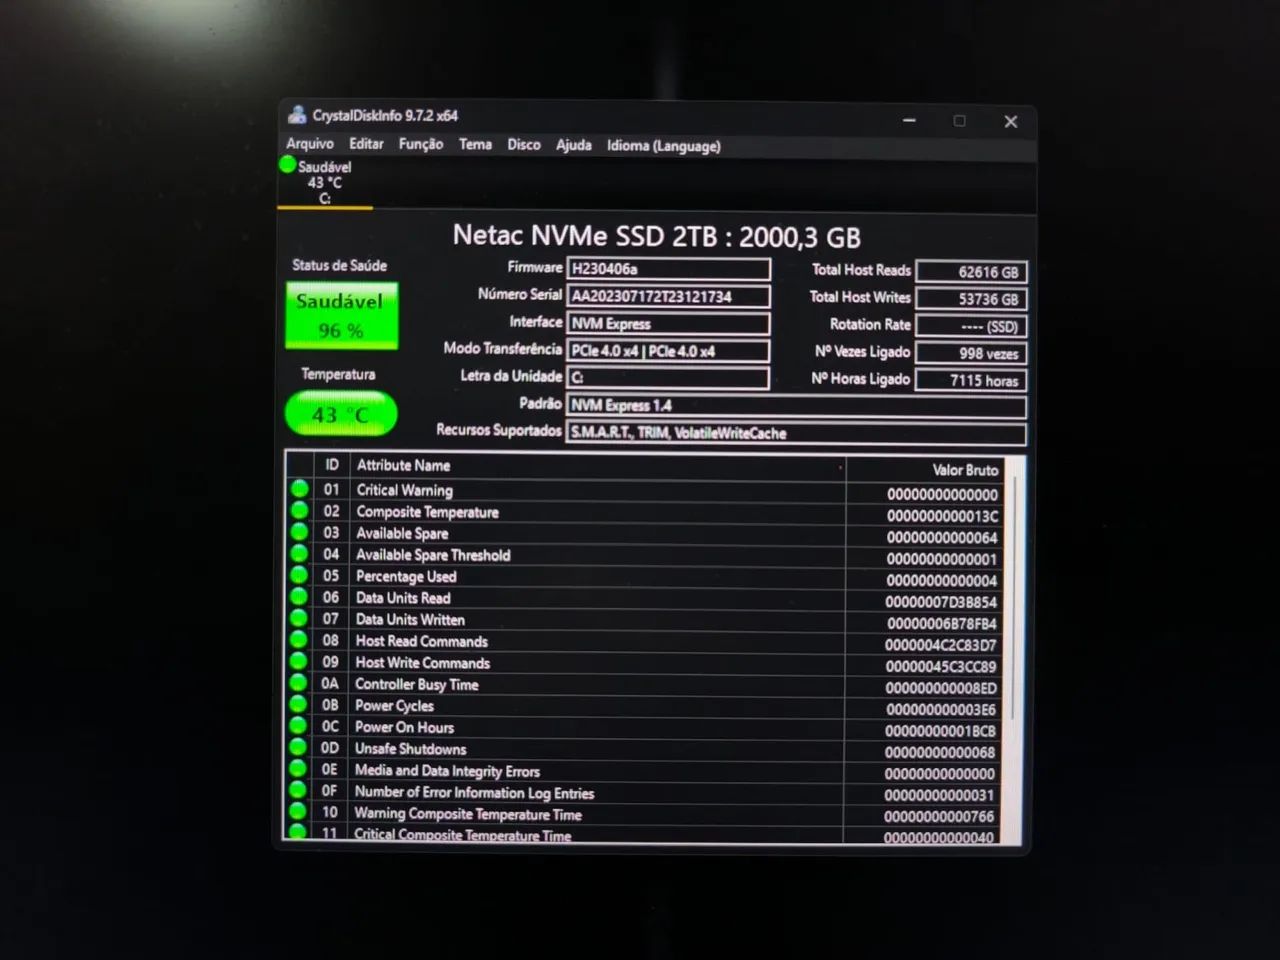
Task: Click the green status circle for drive C:
Action: (288, 165)
